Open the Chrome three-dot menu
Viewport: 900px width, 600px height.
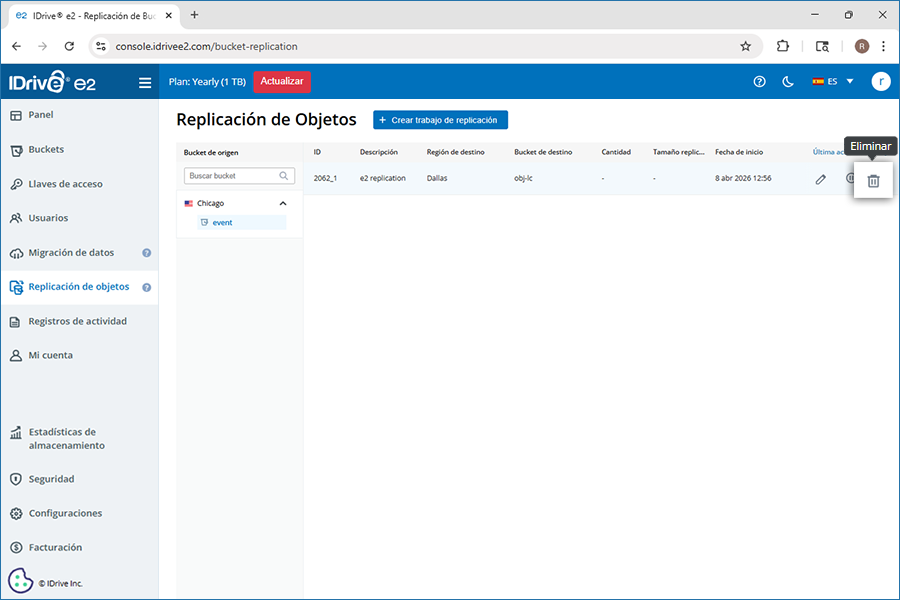883,46
